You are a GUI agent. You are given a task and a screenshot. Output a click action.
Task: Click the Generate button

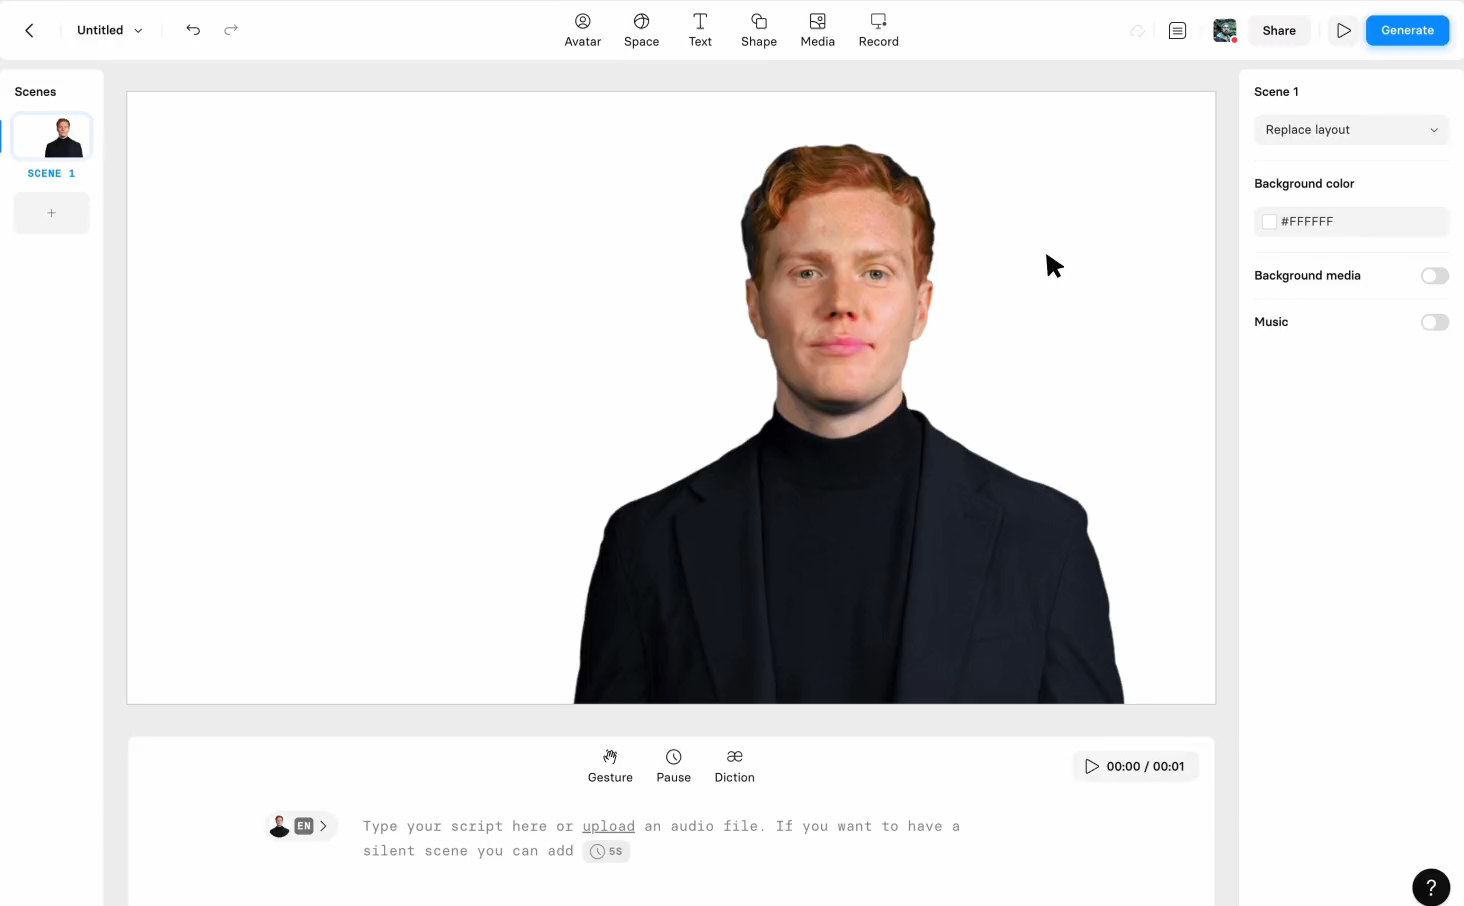coord(1407,30)
